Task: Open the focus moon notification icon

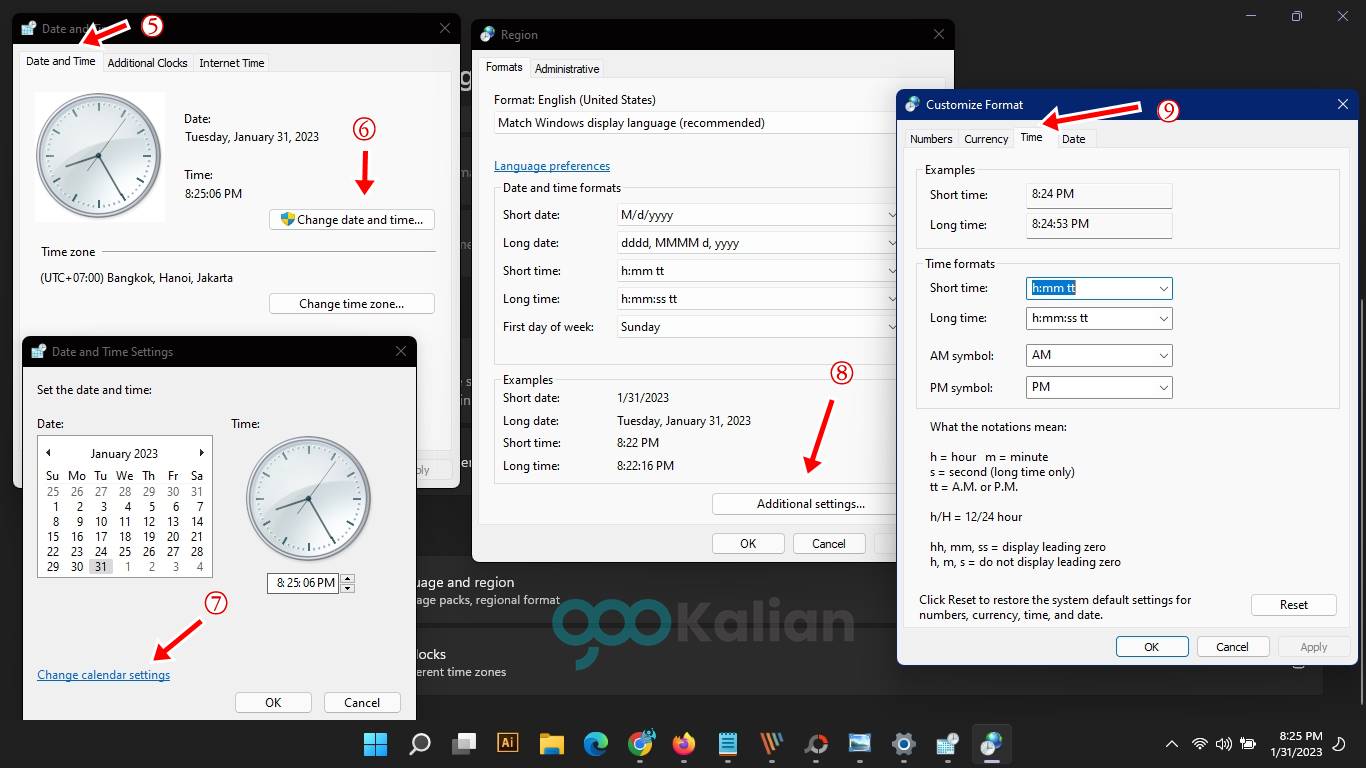Action: [x=1341, y=744]
